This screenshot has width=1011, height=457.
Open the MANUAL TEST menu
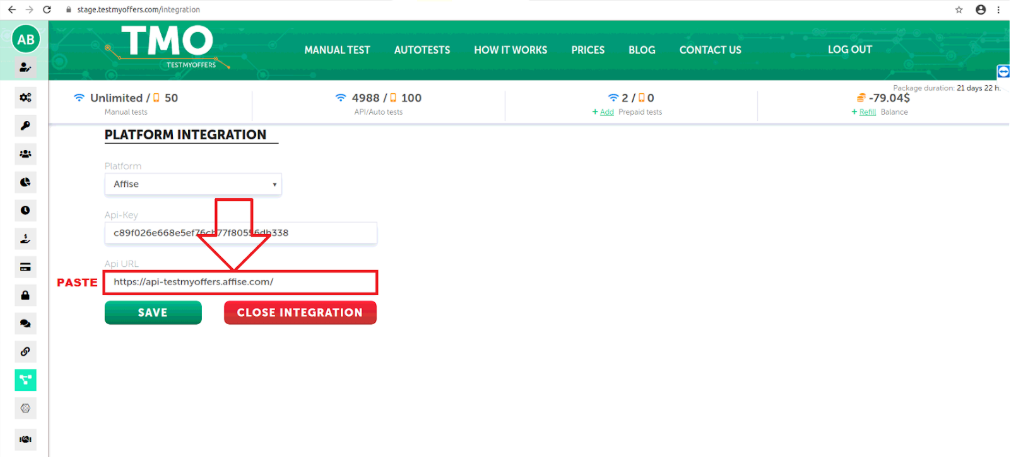337,50
